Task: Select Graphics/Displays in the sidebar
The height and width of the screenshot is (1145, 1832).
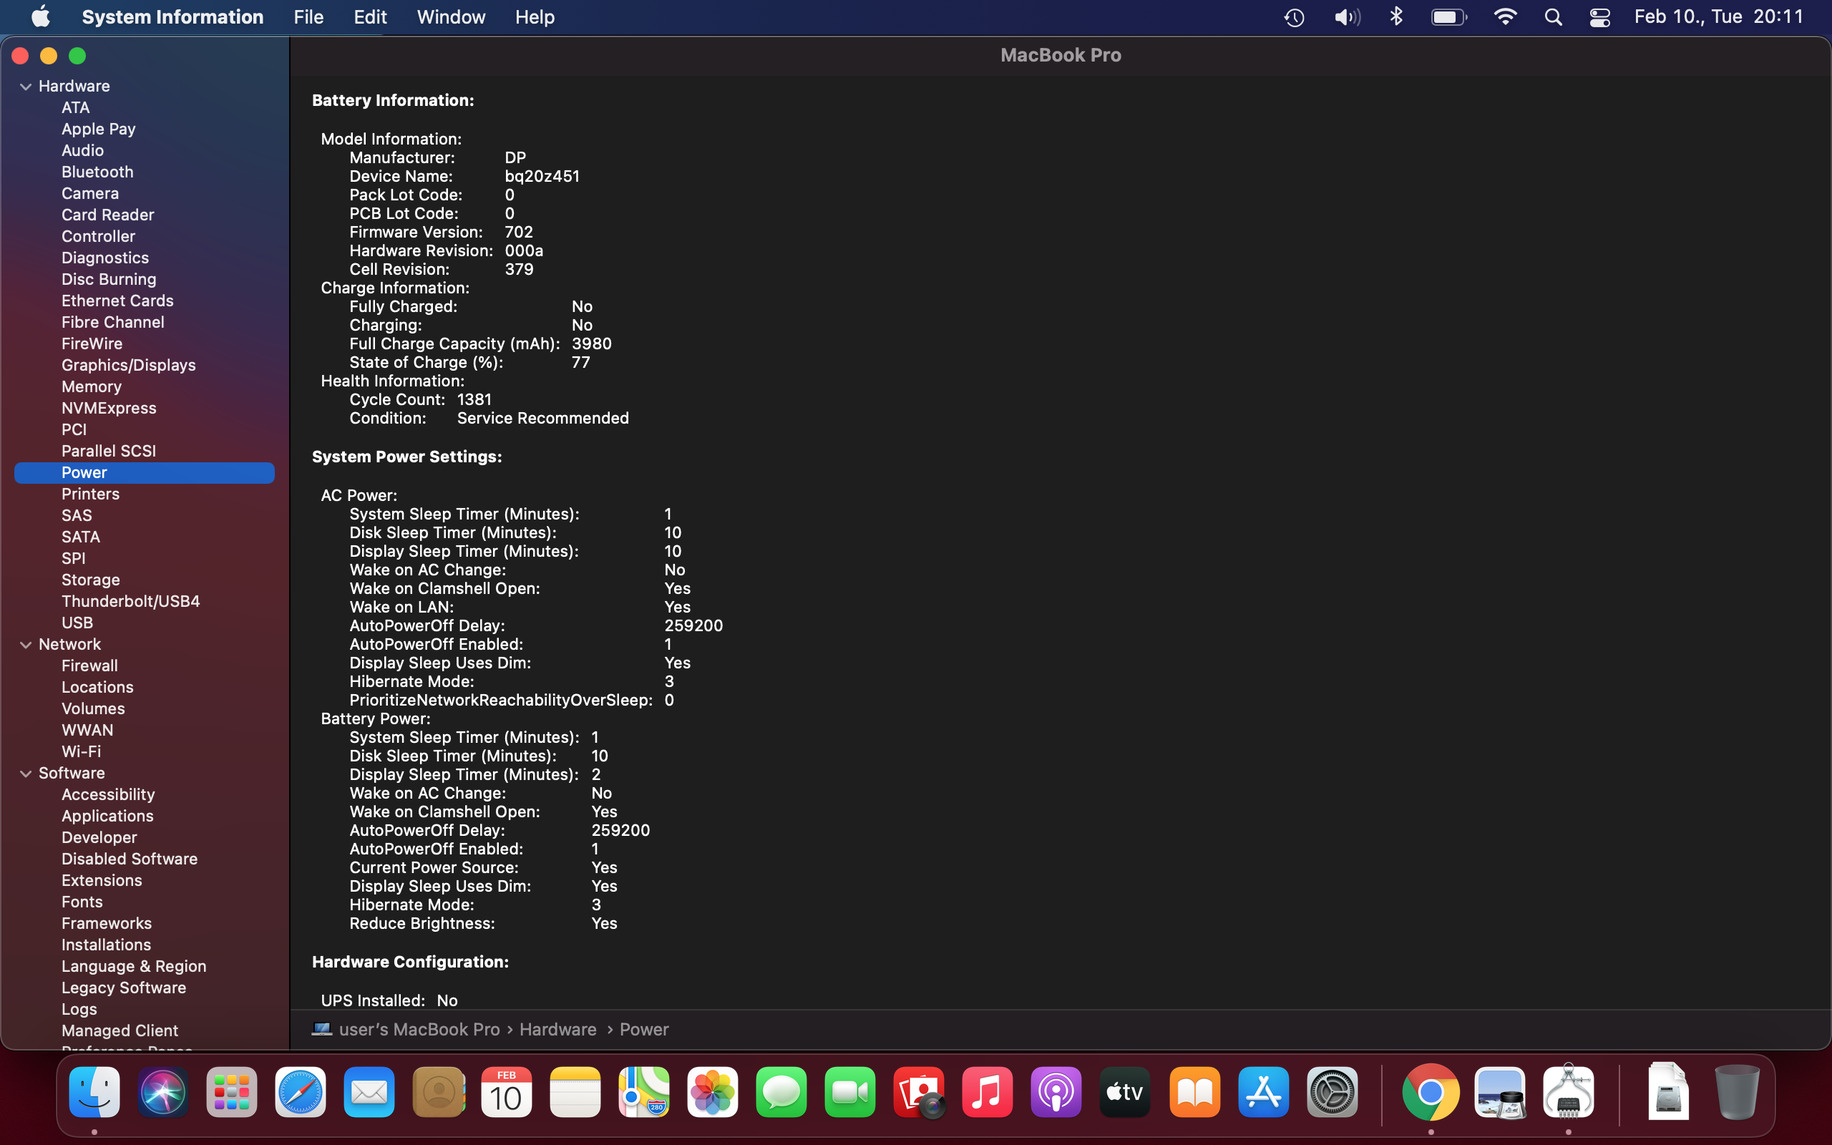Action: (128, 365)
